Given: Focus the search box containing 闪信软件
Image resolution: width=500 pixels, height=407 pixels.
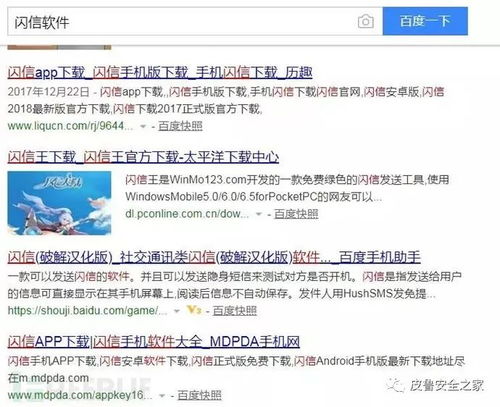Looking at the screenshot, I should (x=195, y=21).
